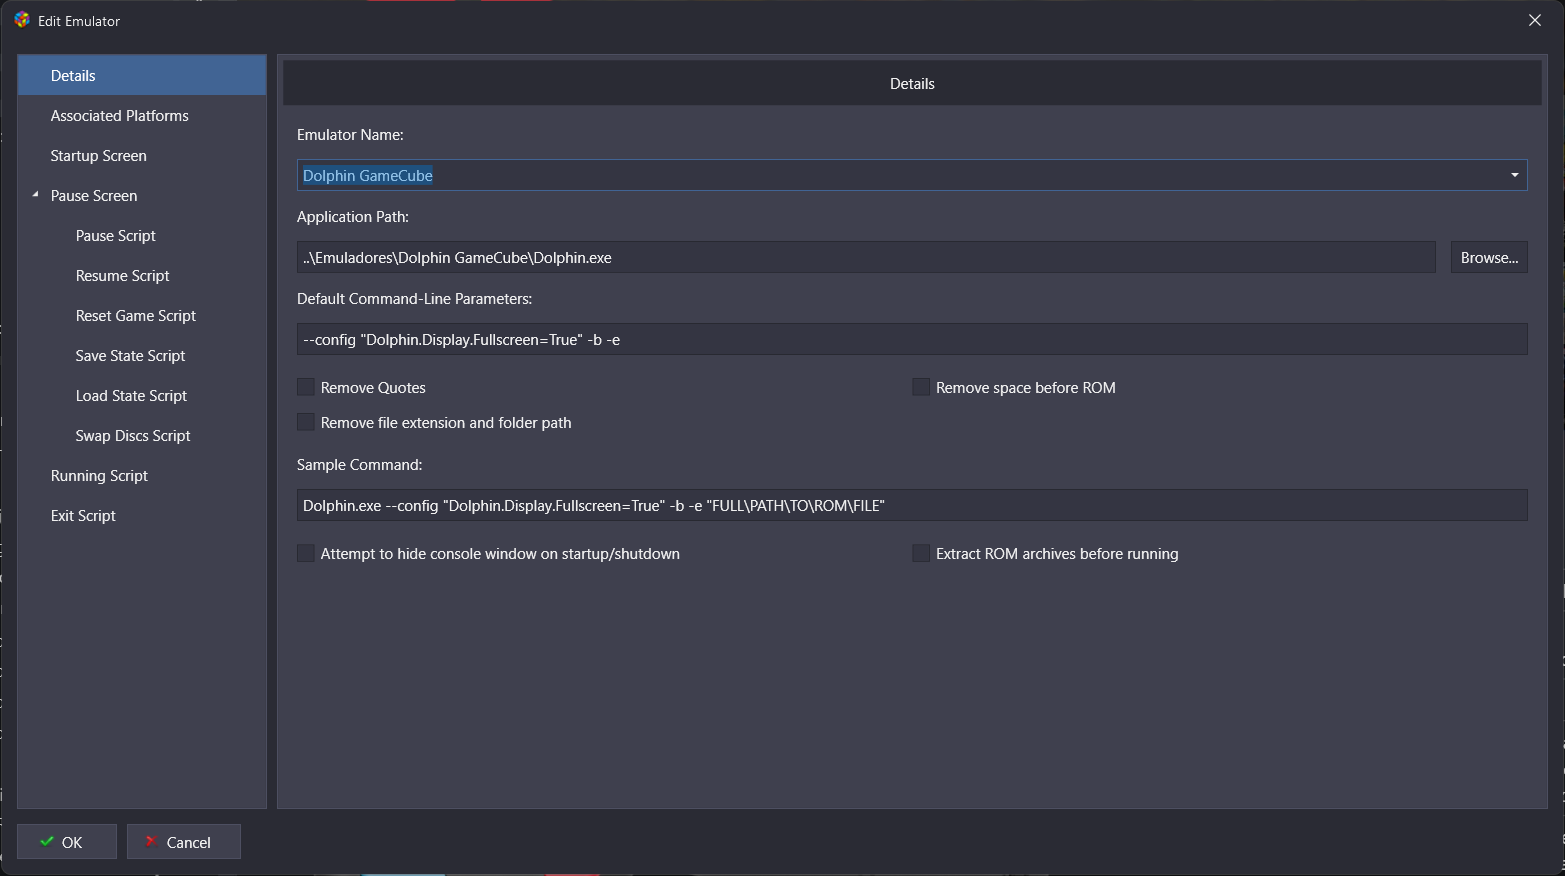Enable Remove space before ROM checkbox
1565x876 pixels.
921,387
